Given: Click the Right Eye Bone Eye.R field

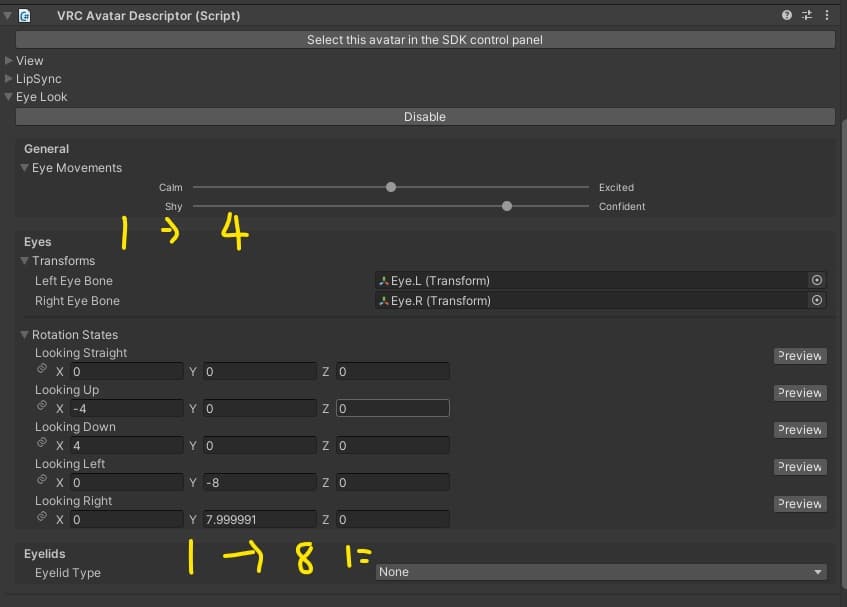Looking at the screenshot, I should (x=591, y=300).
